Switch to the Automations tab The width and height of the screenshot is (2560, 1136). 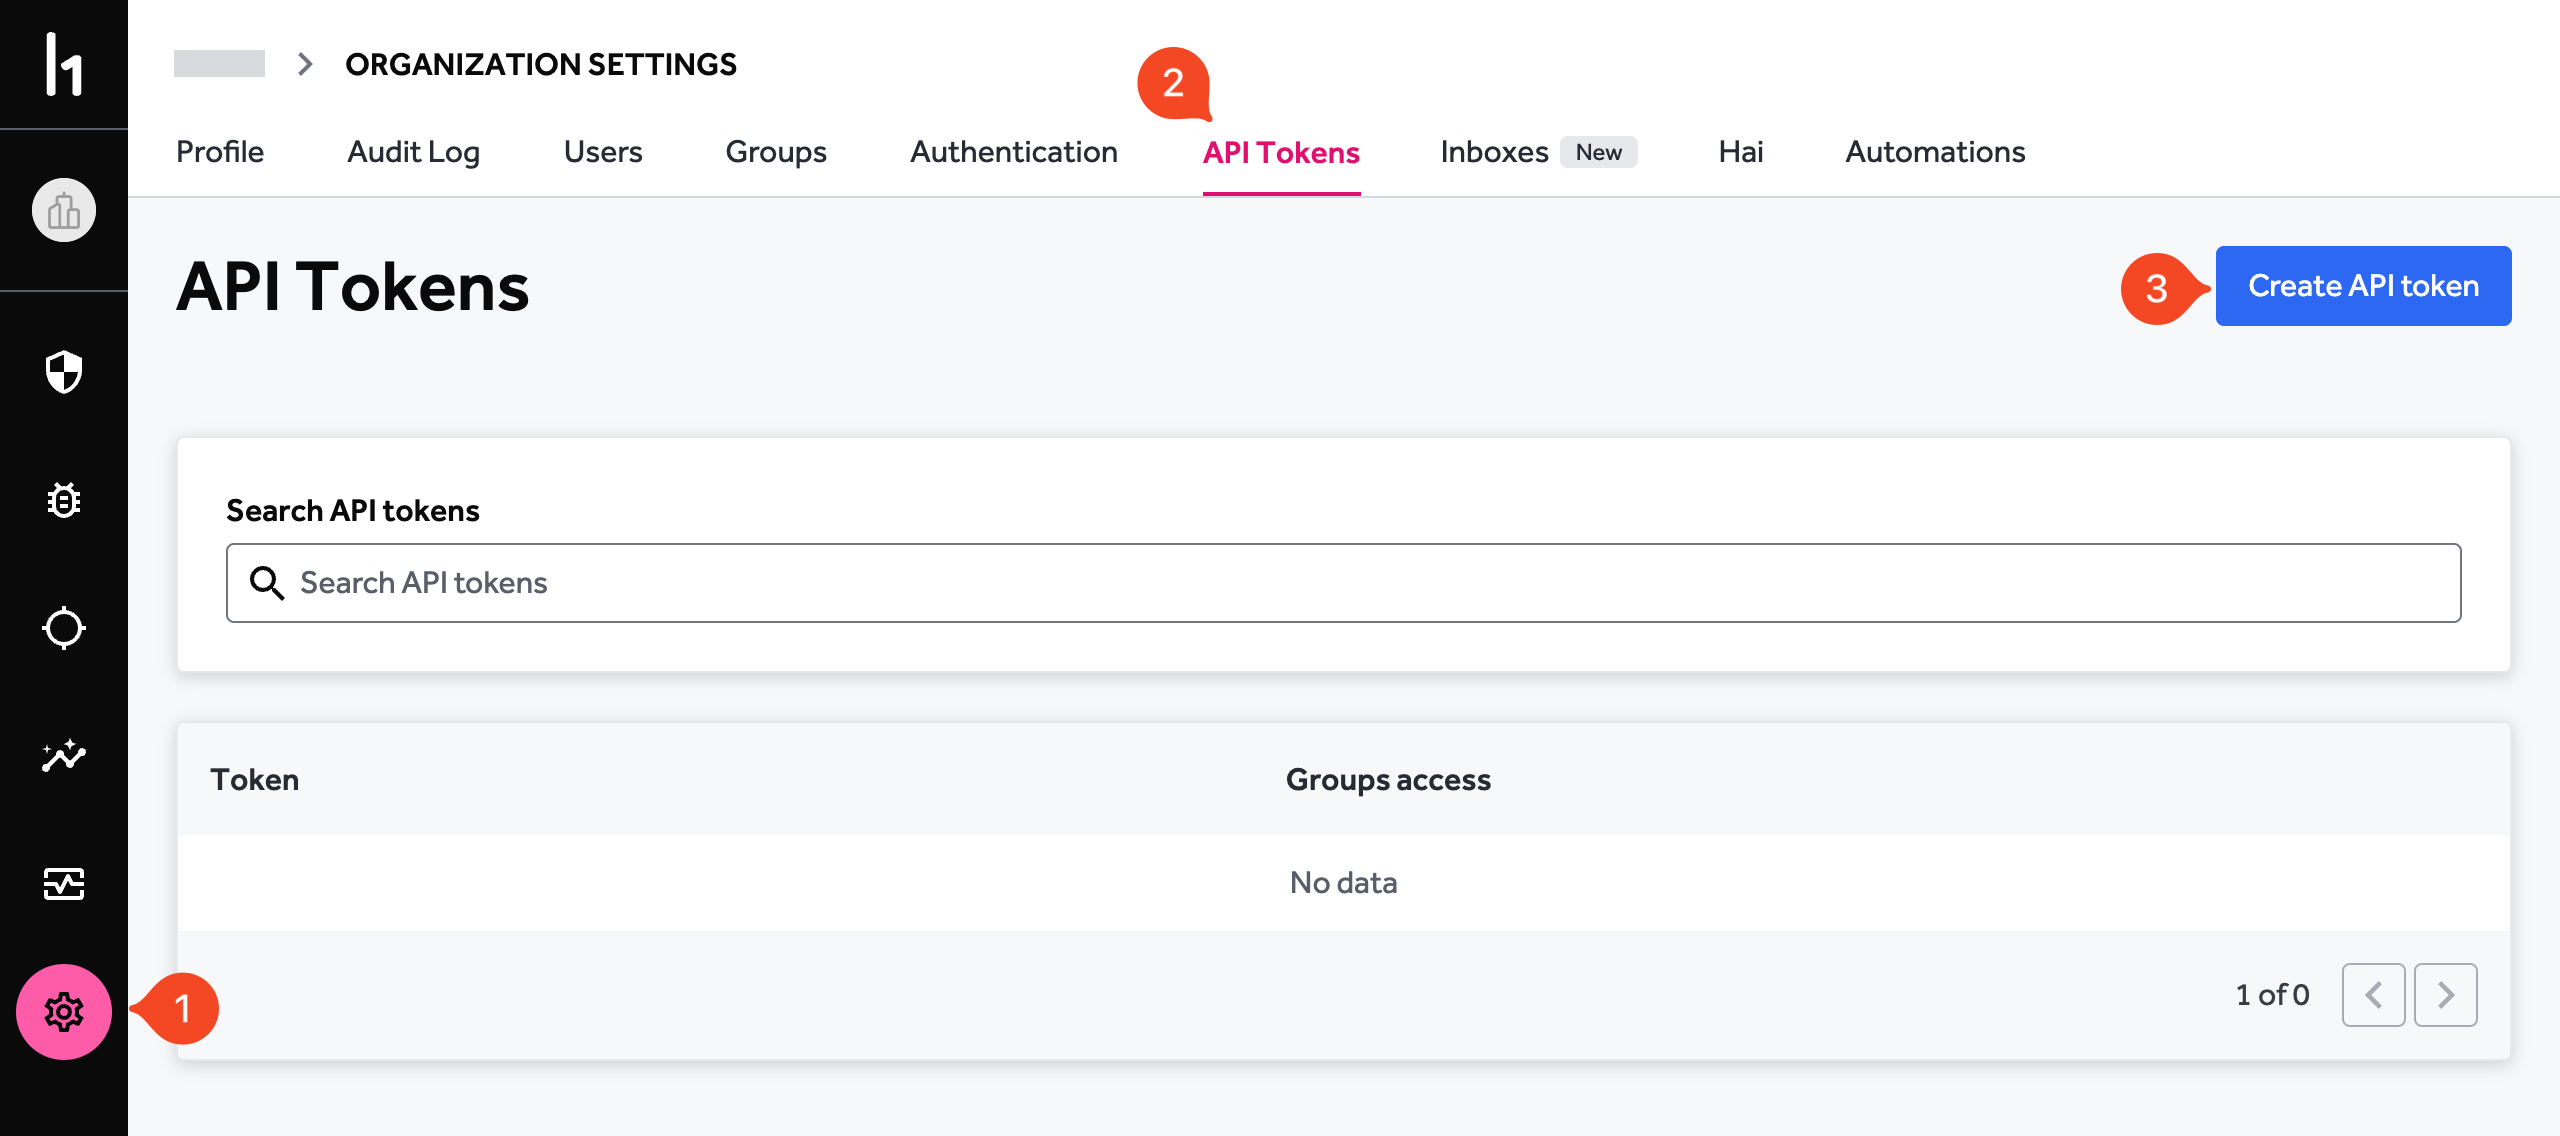[x=1935, y=152]
